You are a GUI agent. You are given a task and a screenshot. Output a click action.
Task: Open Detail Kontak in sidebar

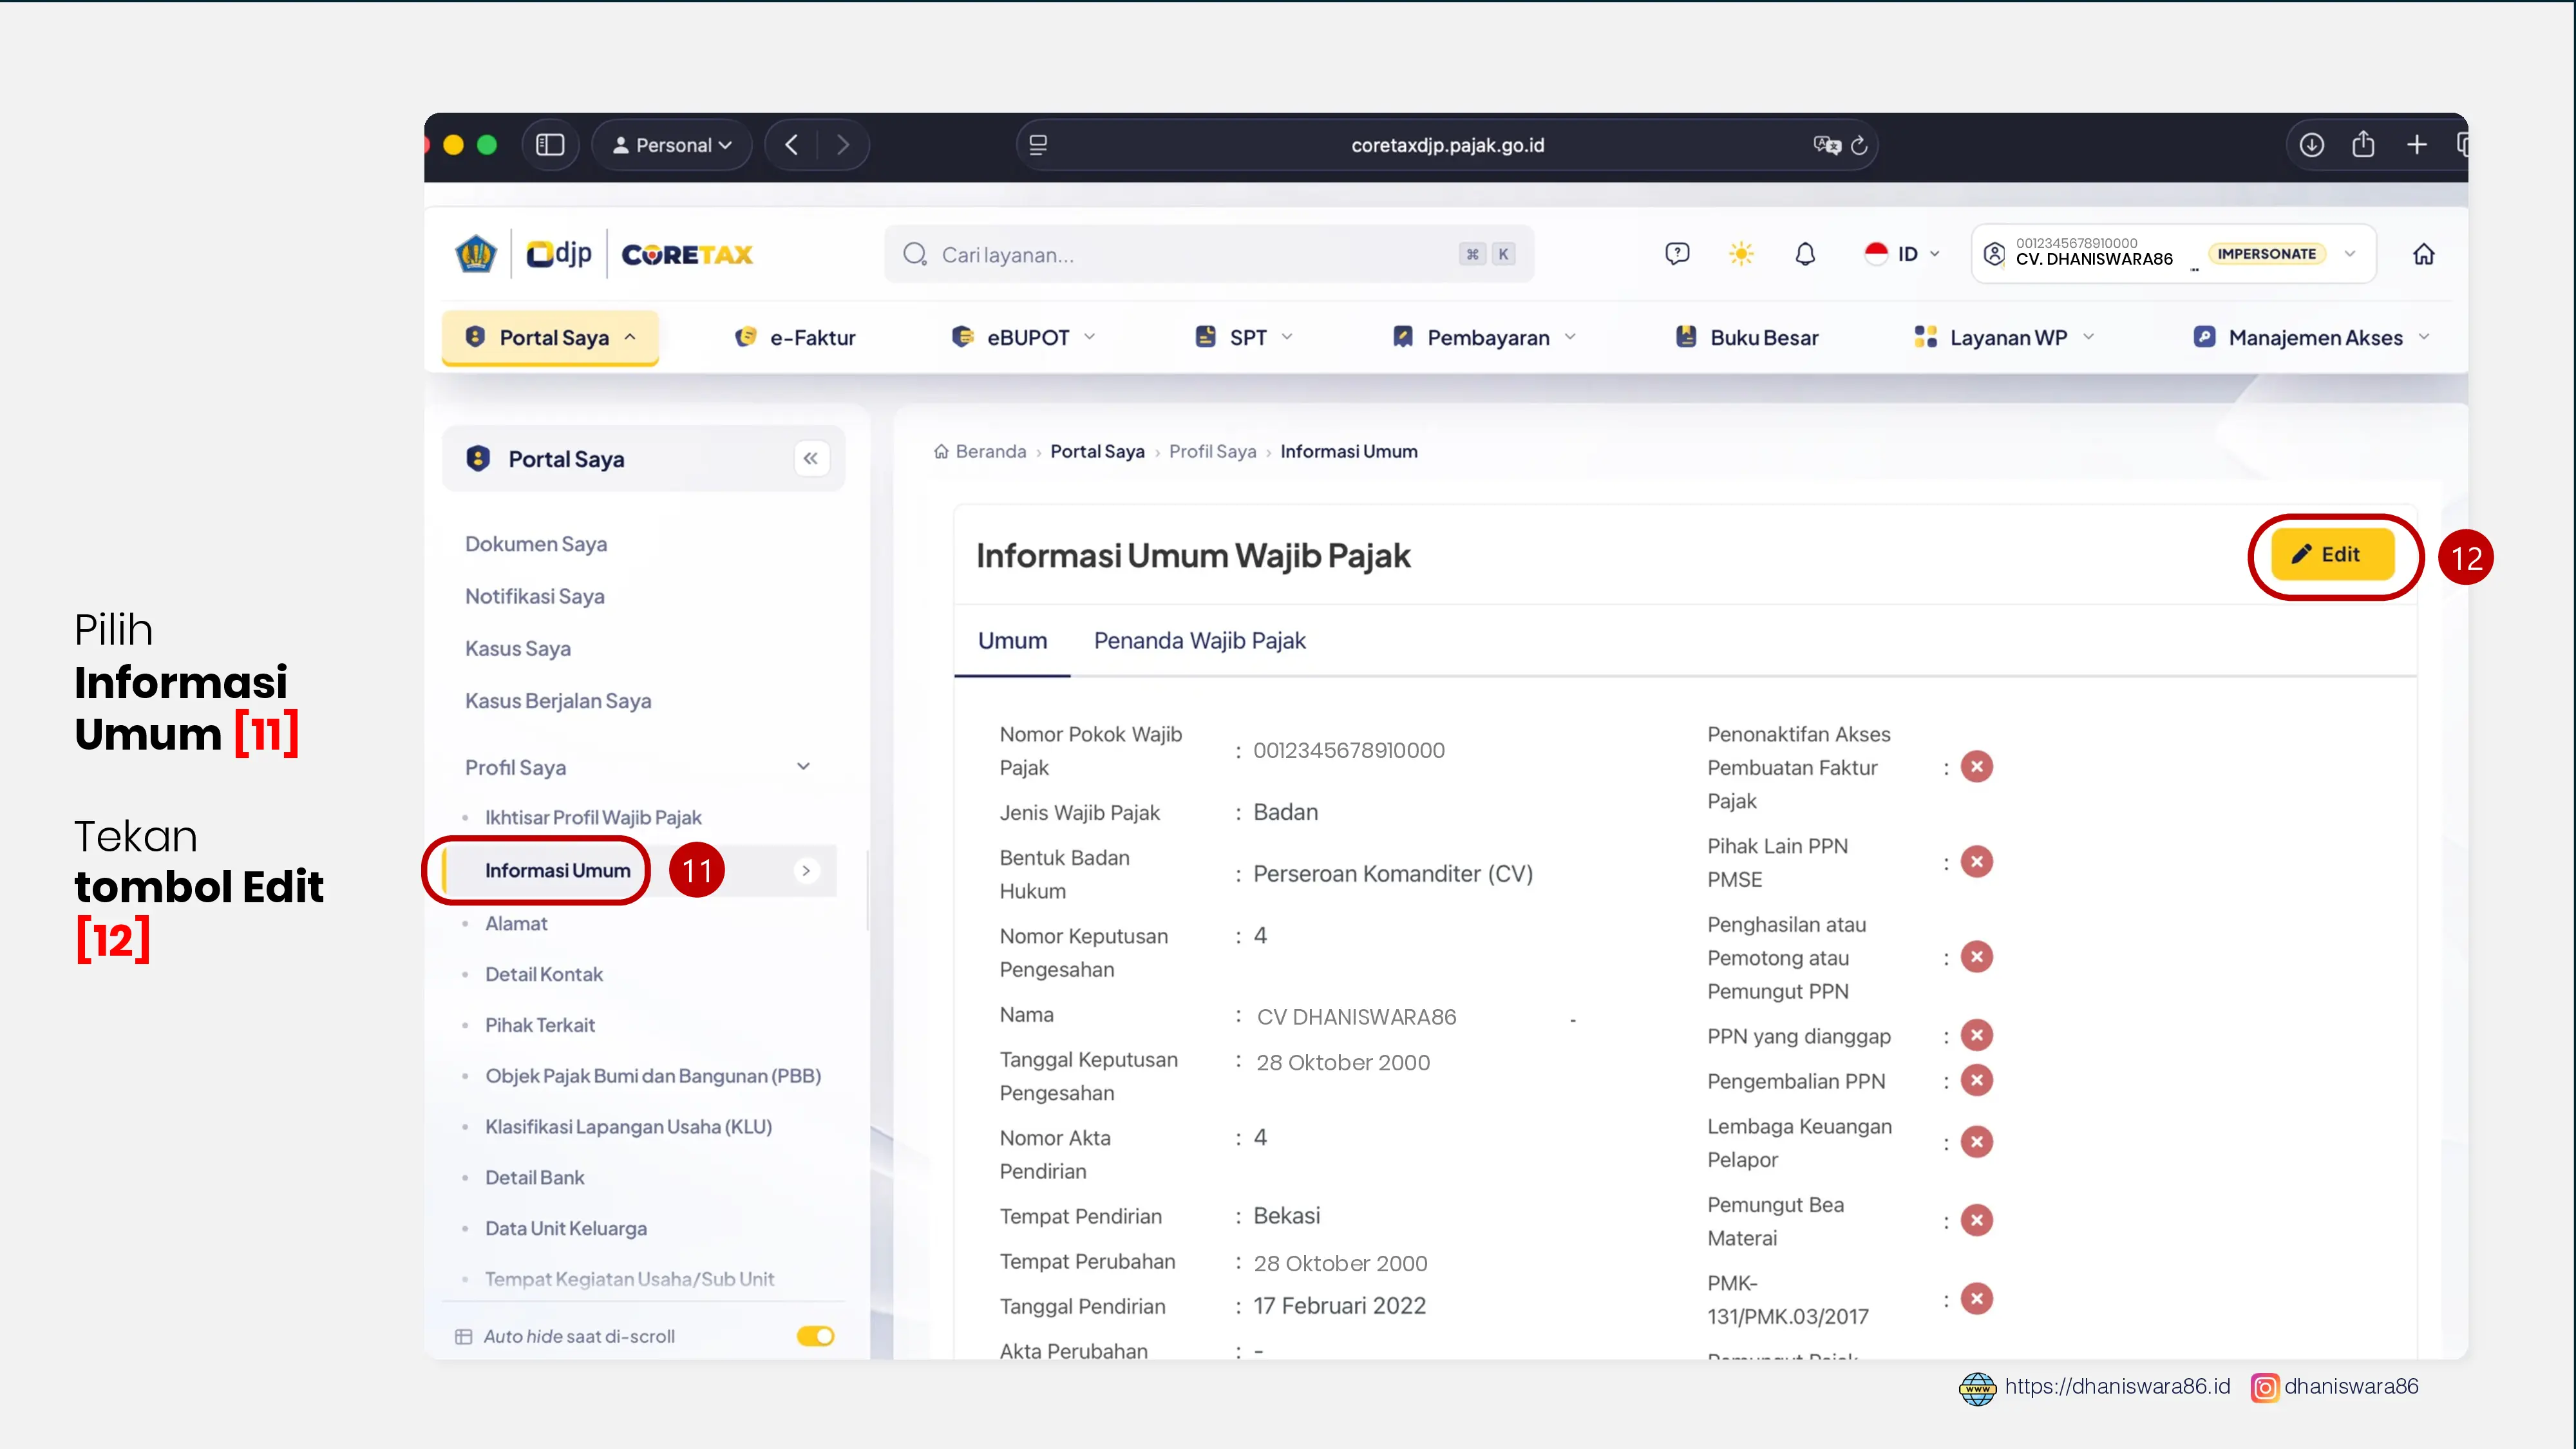[x=543, y=974]
